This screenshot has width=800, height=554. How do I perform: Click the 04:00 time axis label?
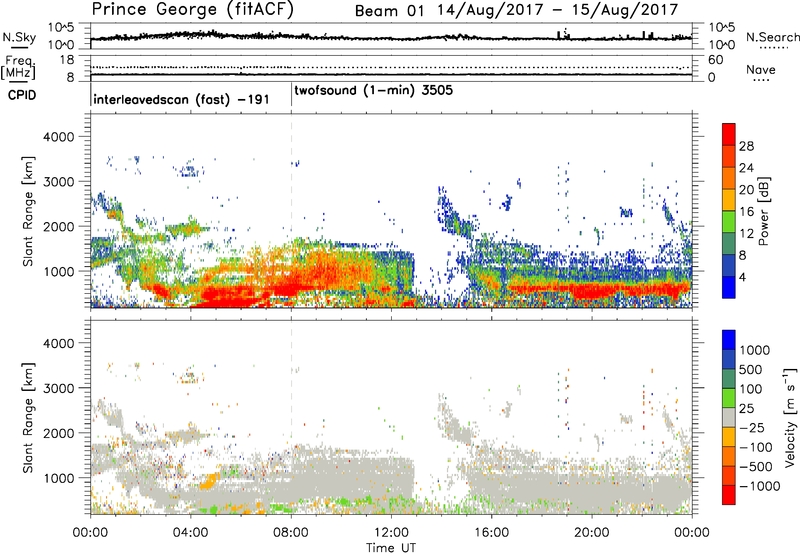click(x=190, y=533)
